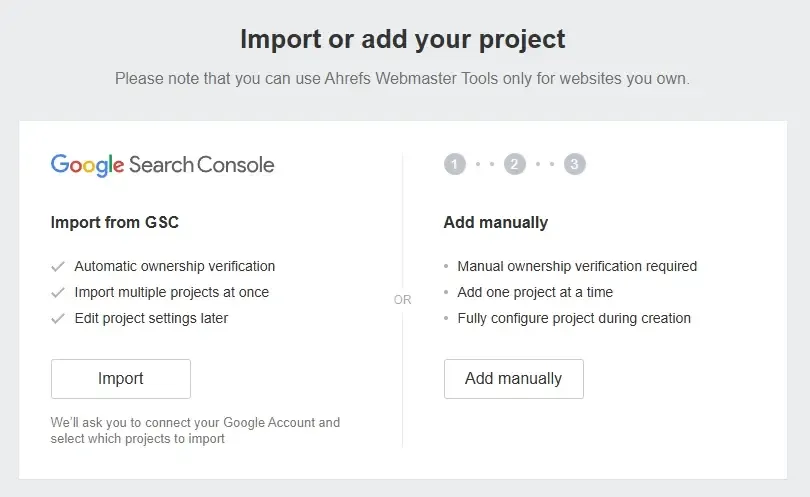Image resolution: width=810 pixels, height=497 pixels.
Task: Click the Import from GSC heading
Action: [x=115, y=222]
